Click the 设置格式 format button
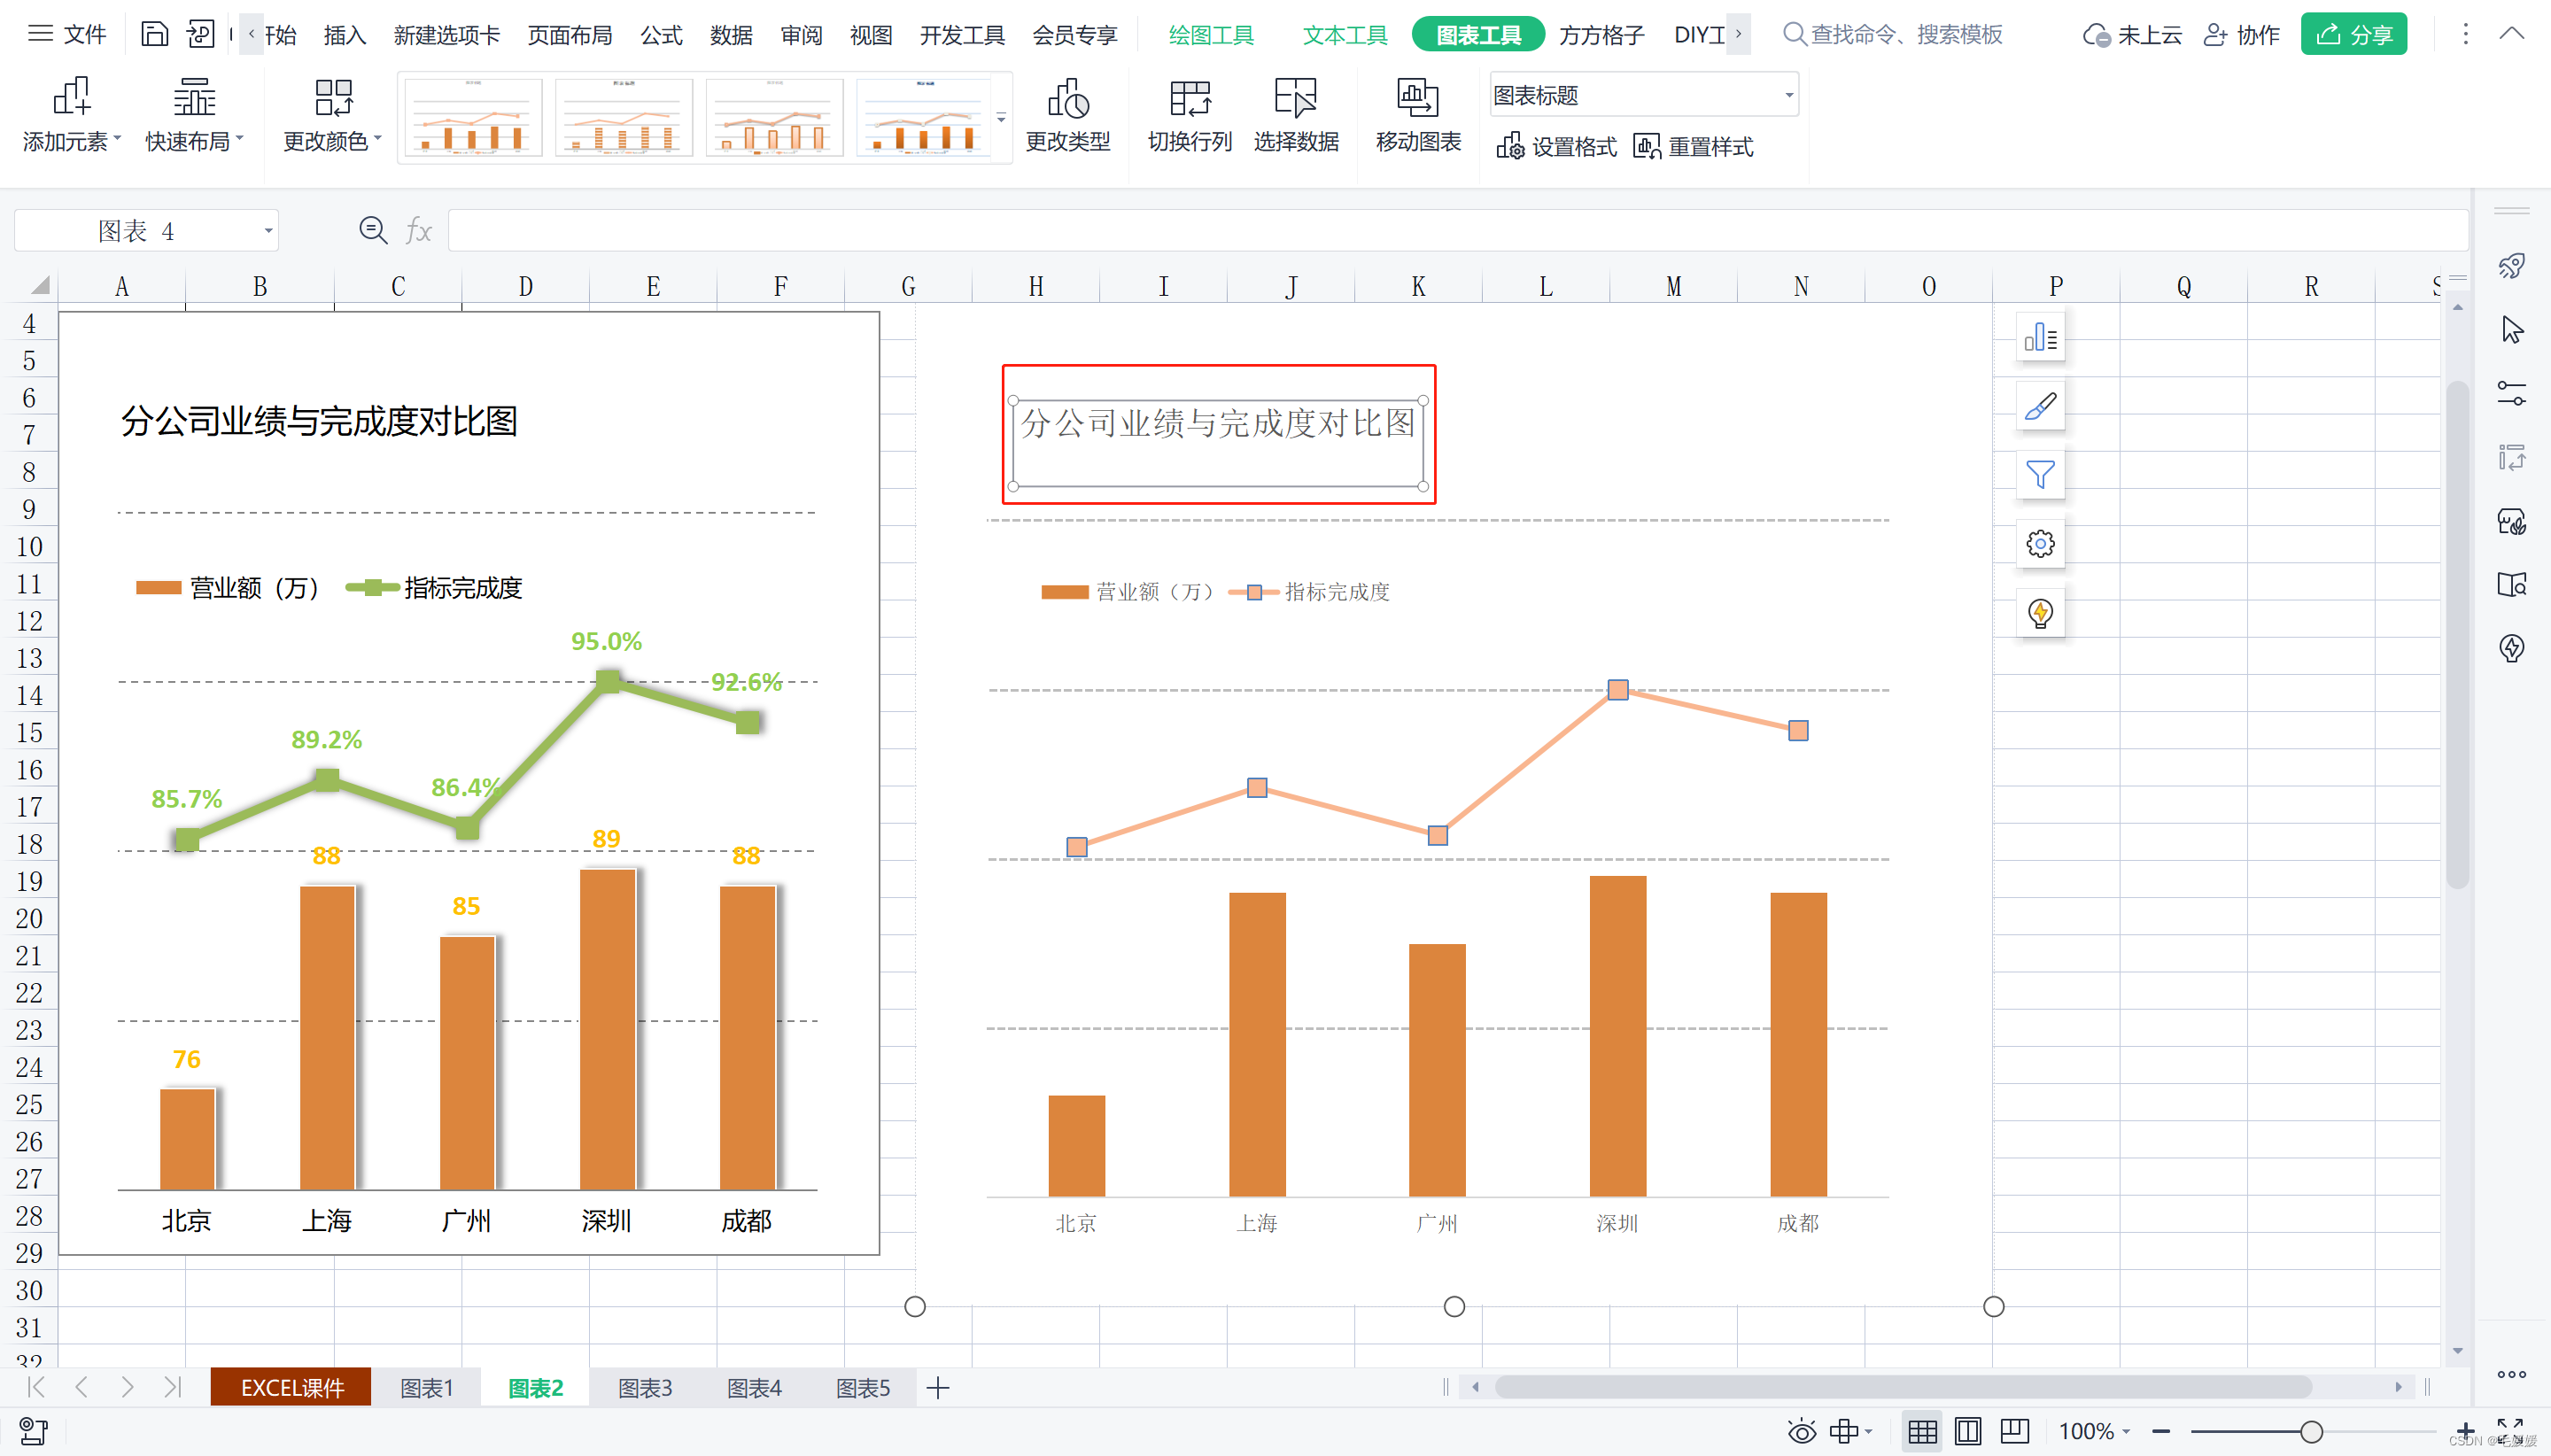The width and height of the screenshot is (2551, 1456). [x=1556, y=147]
